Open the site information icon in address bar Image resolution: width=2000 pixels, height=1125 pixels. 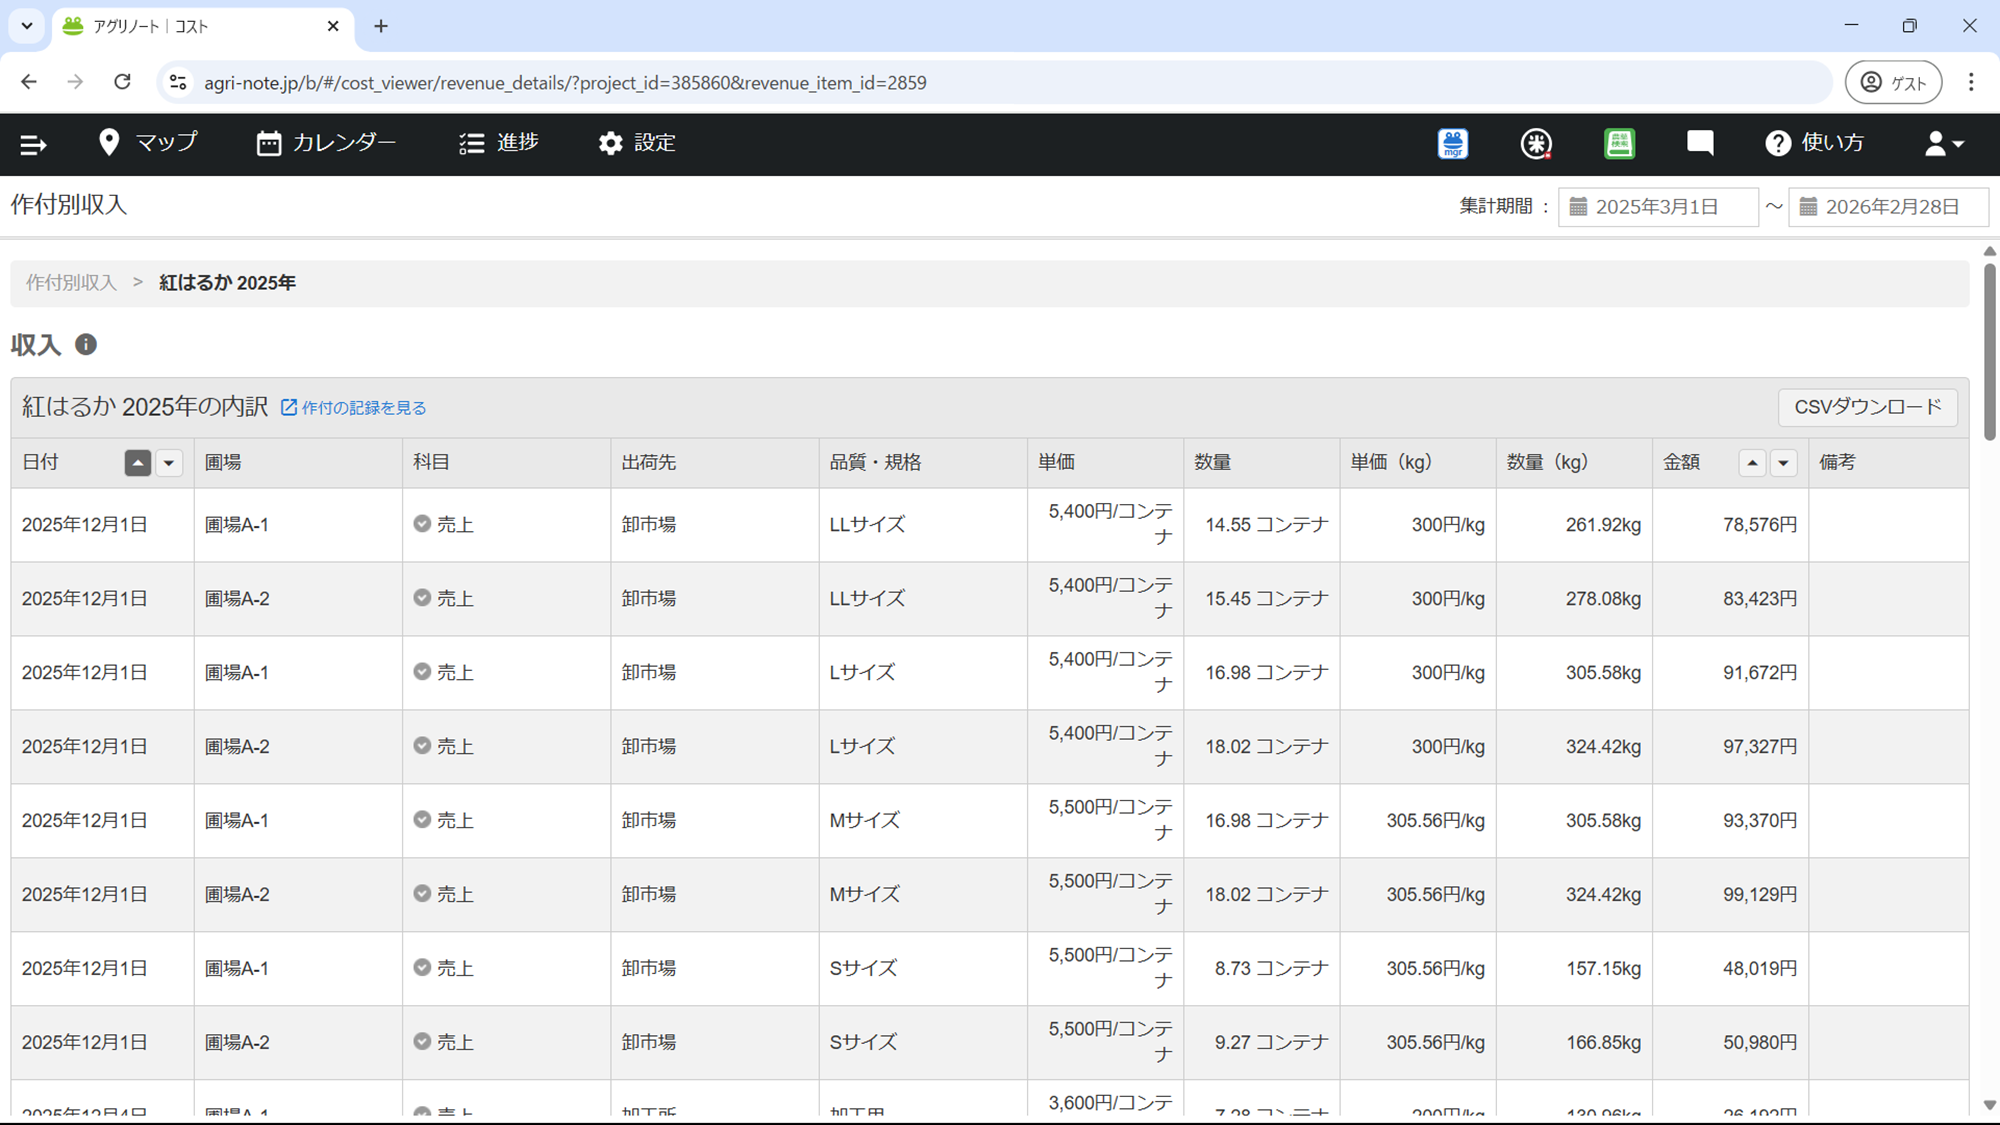click(178, 82)
